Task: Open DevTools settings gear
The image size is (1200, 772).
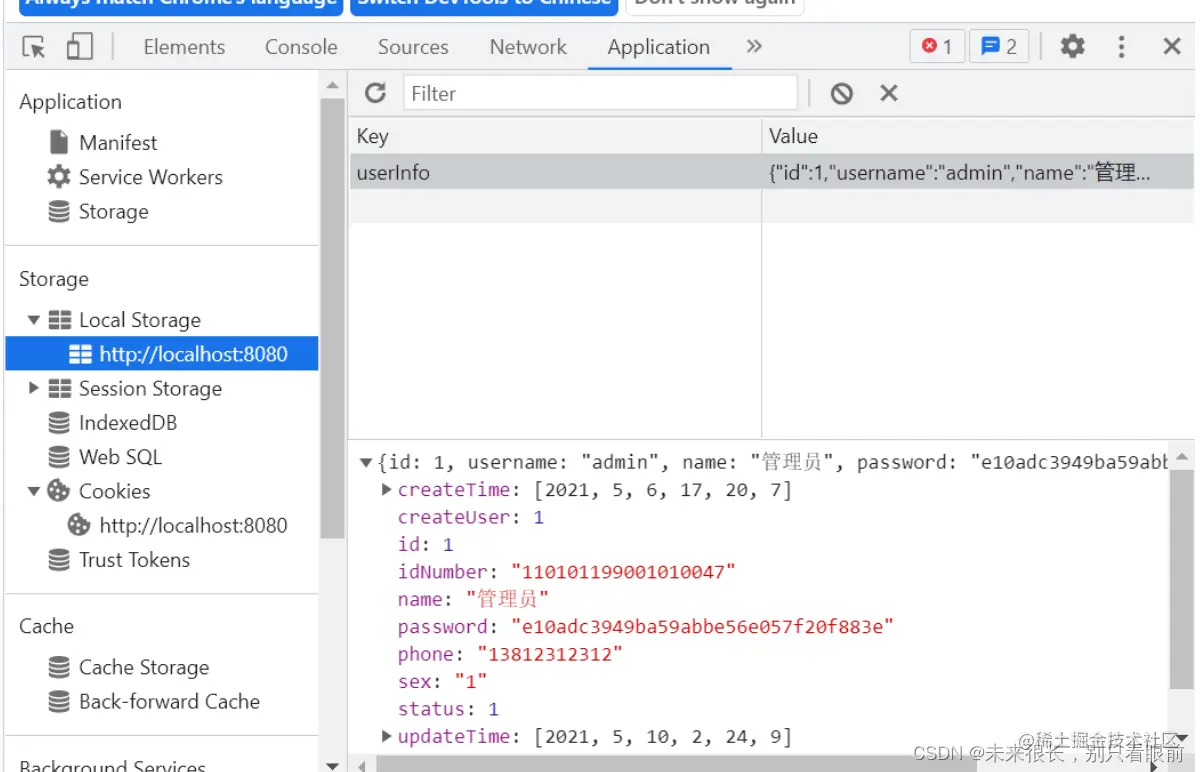Action: pos(1072,46)
